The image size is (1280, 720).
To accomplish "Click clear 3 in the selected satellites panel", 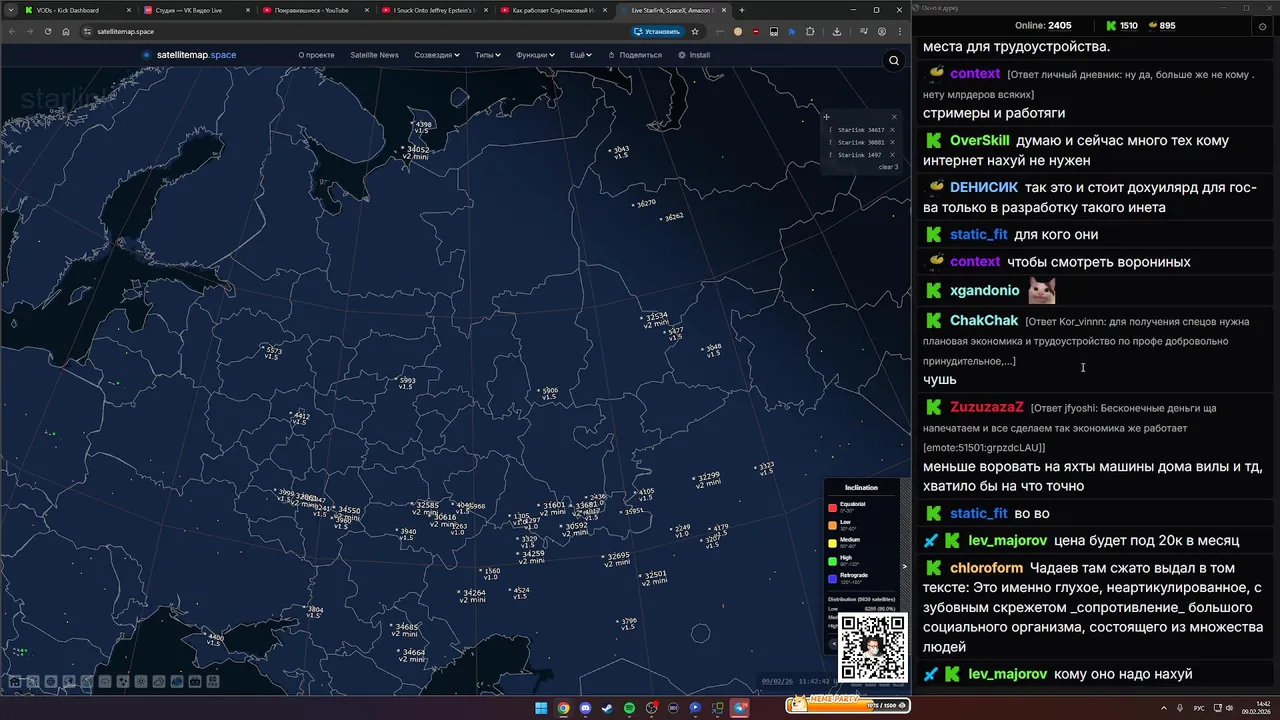I will [888, 167].
